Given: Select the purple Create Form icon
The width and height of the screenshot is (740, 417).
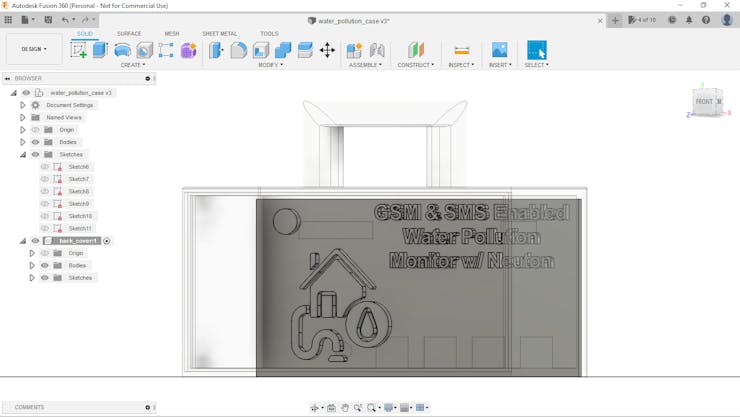Looking at the screenshot, I should tap(188, 50).
